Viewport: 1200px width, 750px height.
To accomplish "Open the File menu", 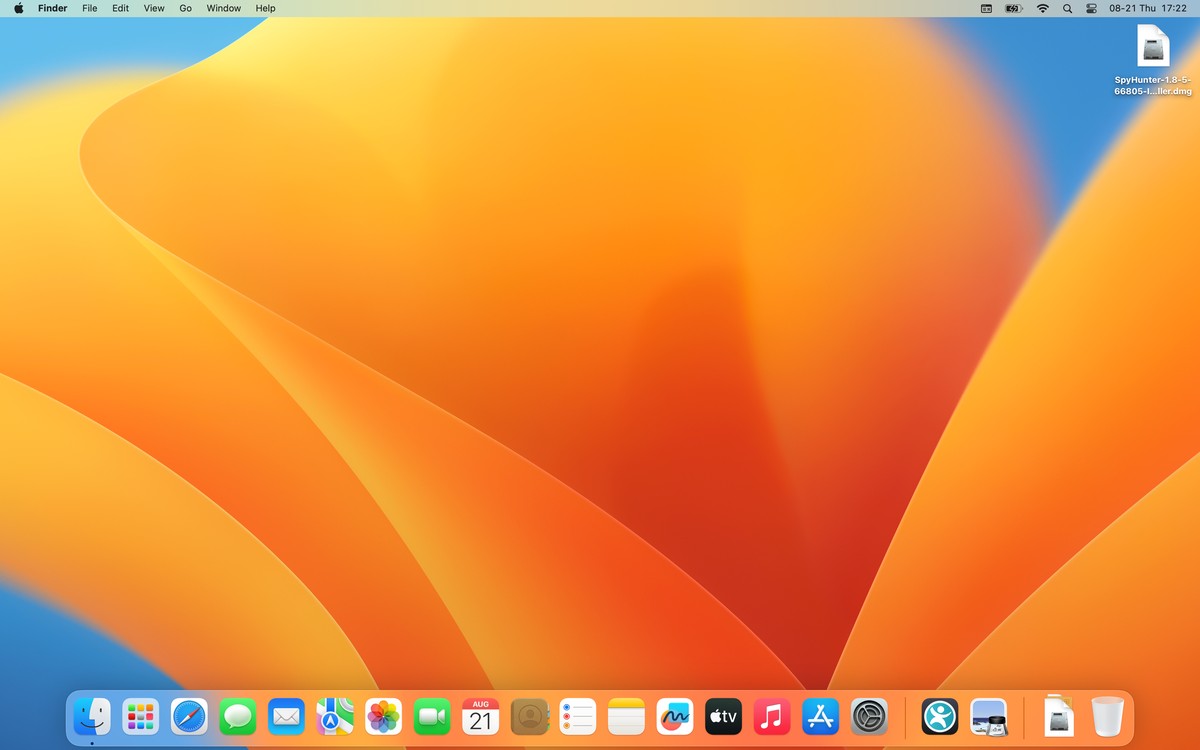I will coord(90,8).
